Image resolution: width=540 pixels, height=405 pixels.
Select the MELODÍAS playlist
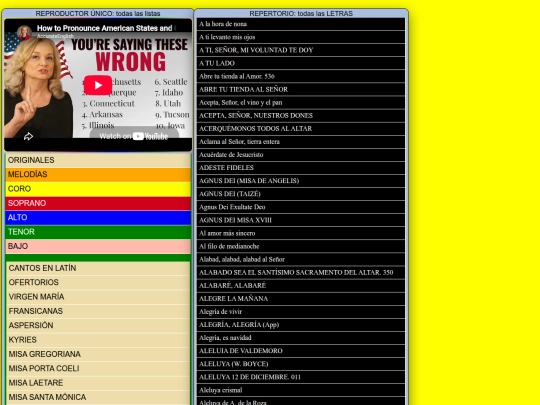98,174
